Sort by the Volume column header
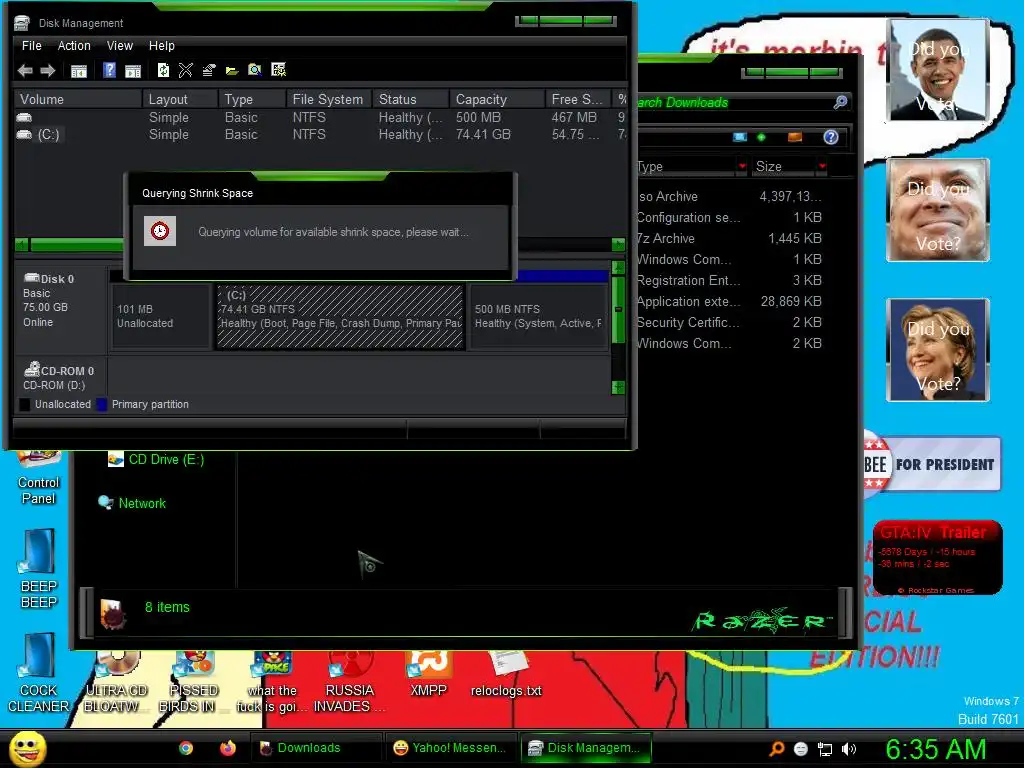 coord(77,99)
